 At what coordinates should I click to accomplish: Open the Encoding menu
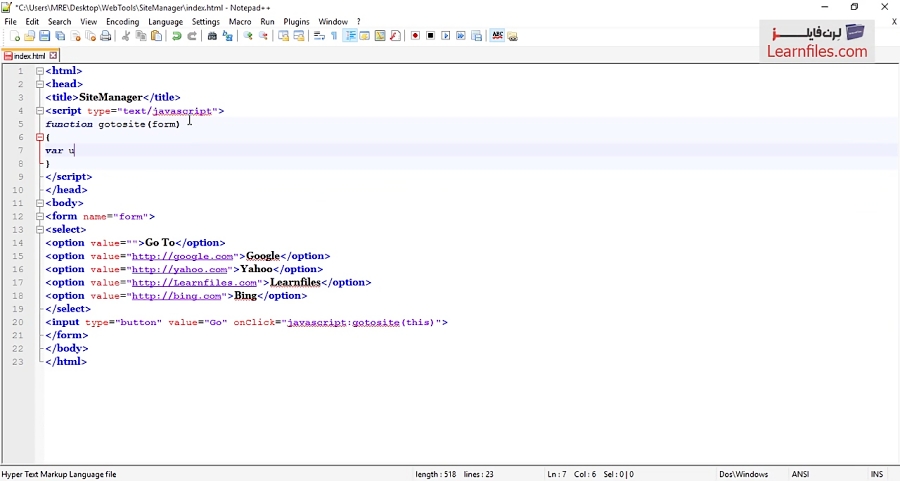click(122, 21)
